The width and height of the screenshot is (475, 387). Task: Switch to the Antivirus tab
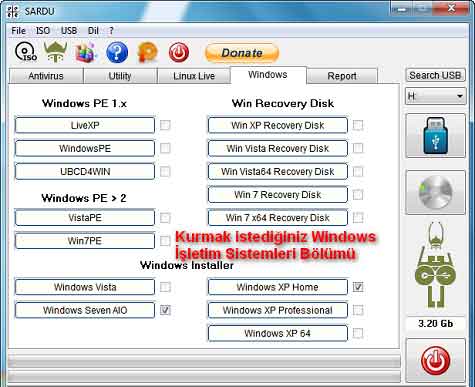[46, 76]
